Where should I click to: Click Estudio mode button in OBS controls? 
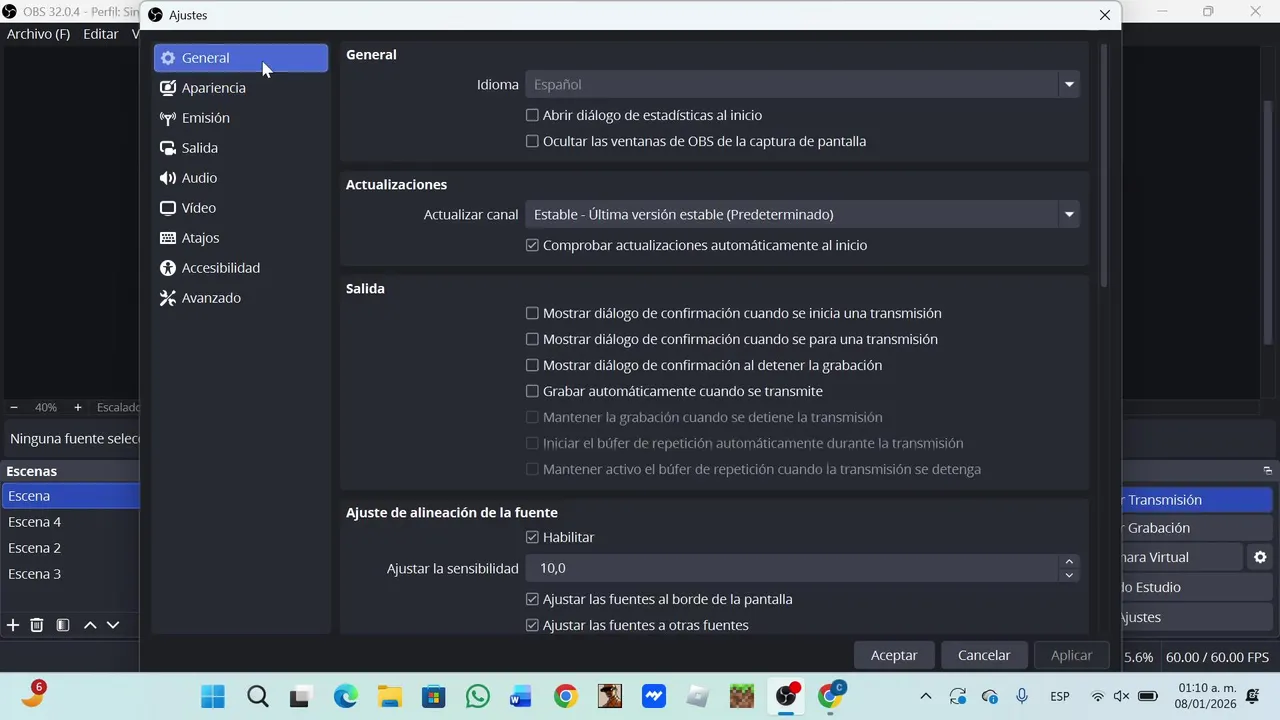pyautogui.click(x=1195, y=587)
